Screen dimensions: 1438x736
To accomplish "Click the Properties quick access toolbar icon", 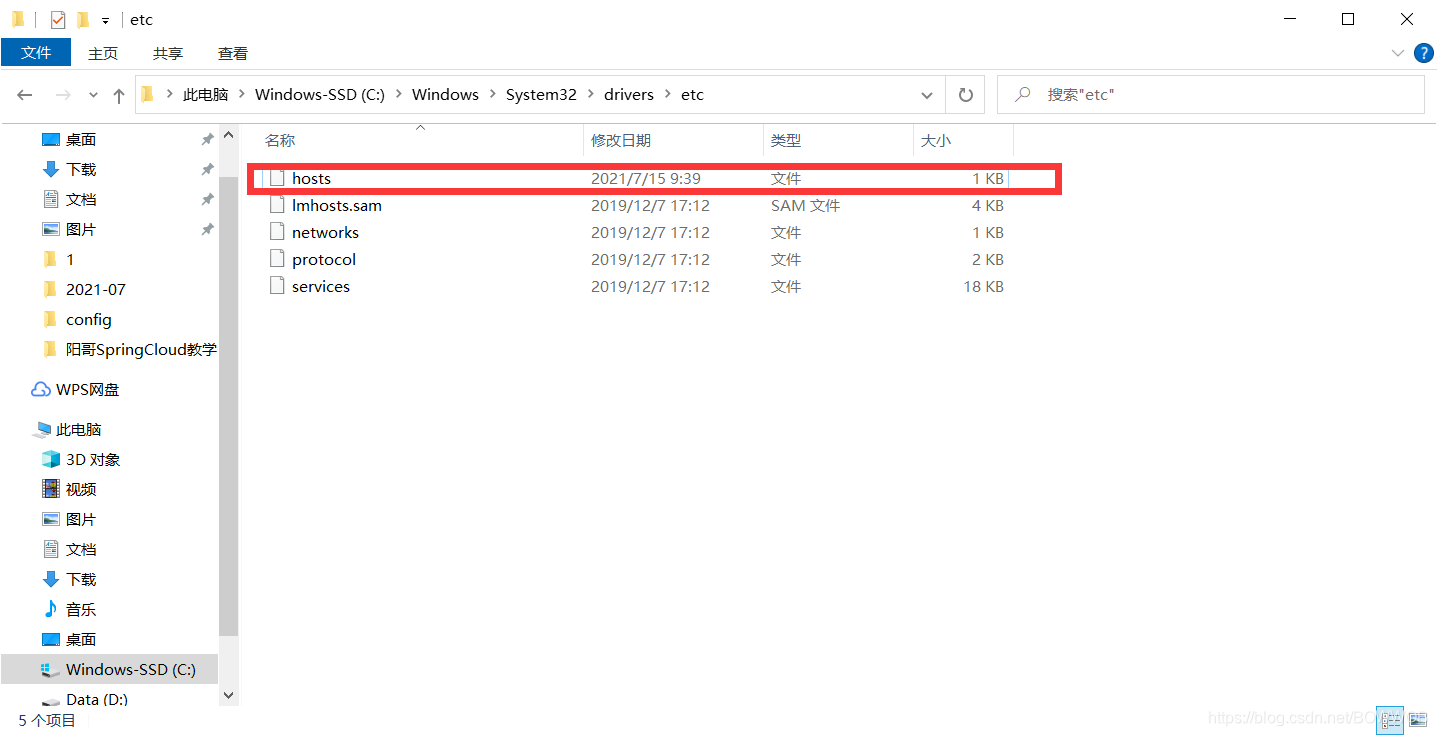I will pyautogui.click(x=58, y=19).
